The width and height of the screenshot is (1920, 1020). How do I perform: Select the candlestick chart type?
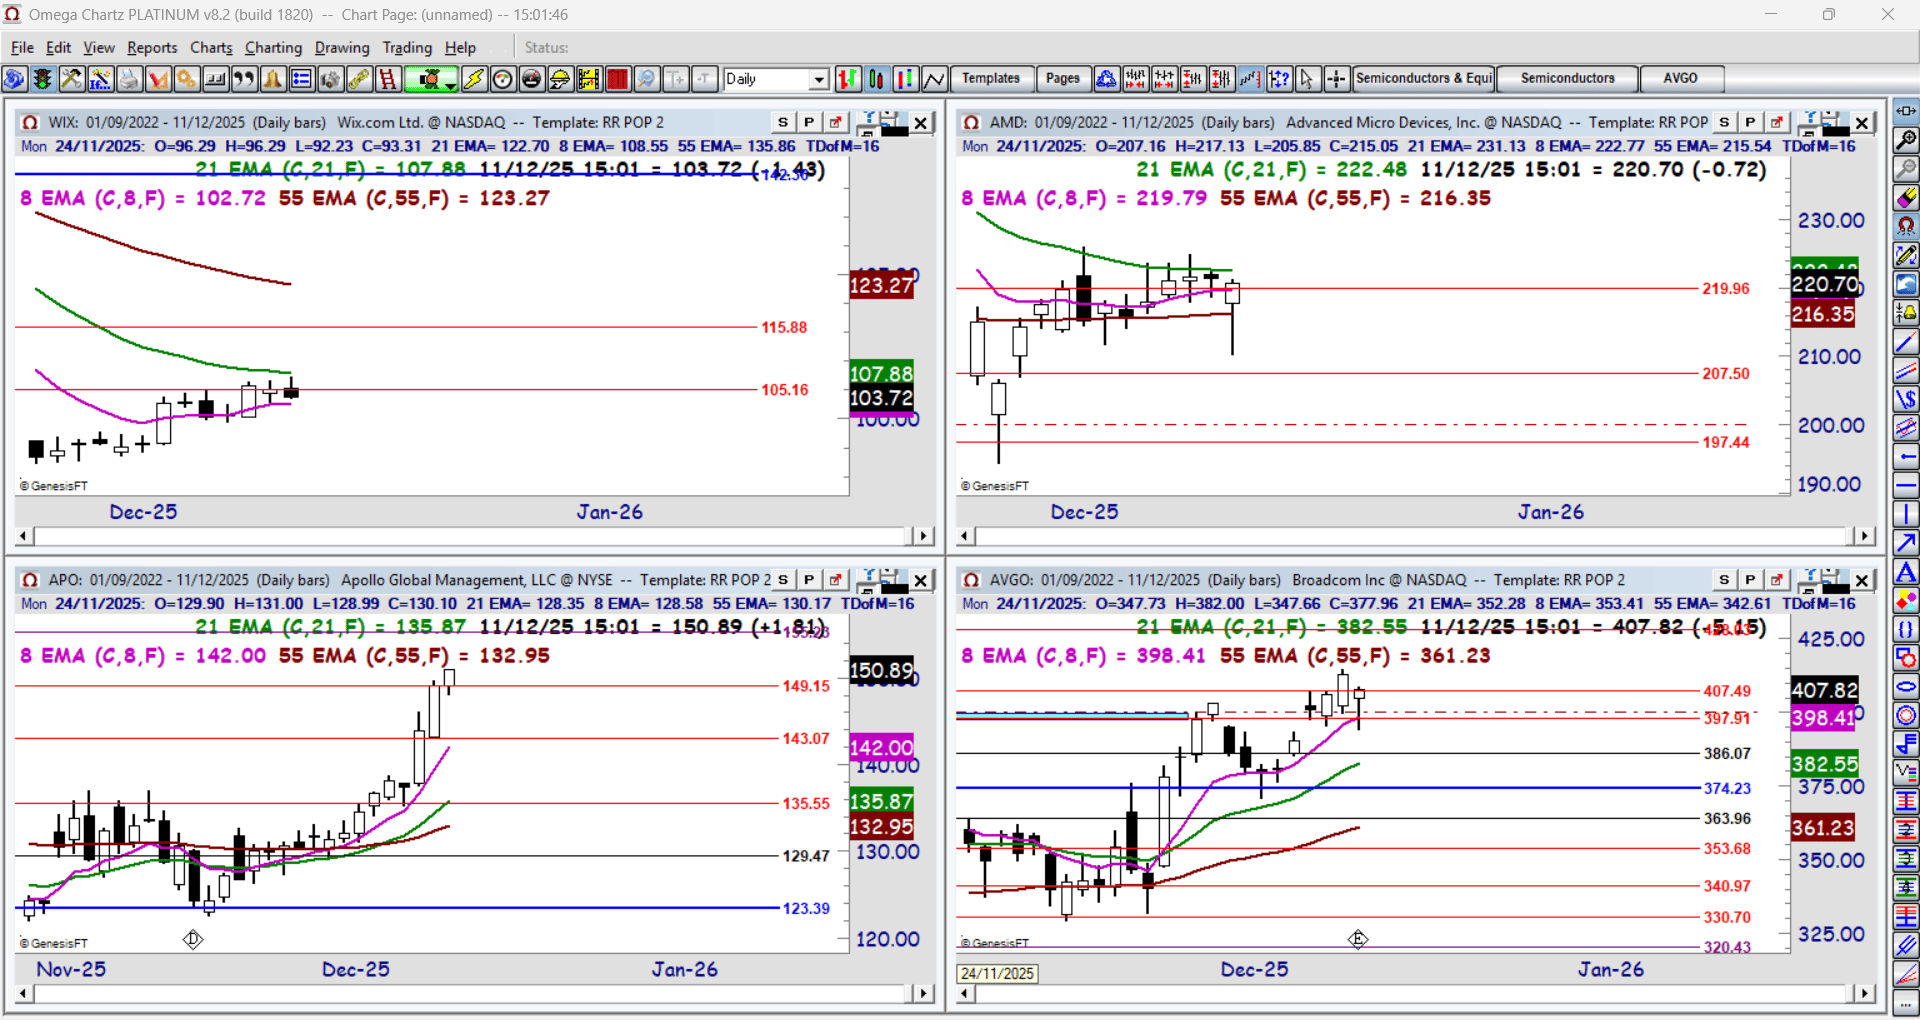click(877, 79)
